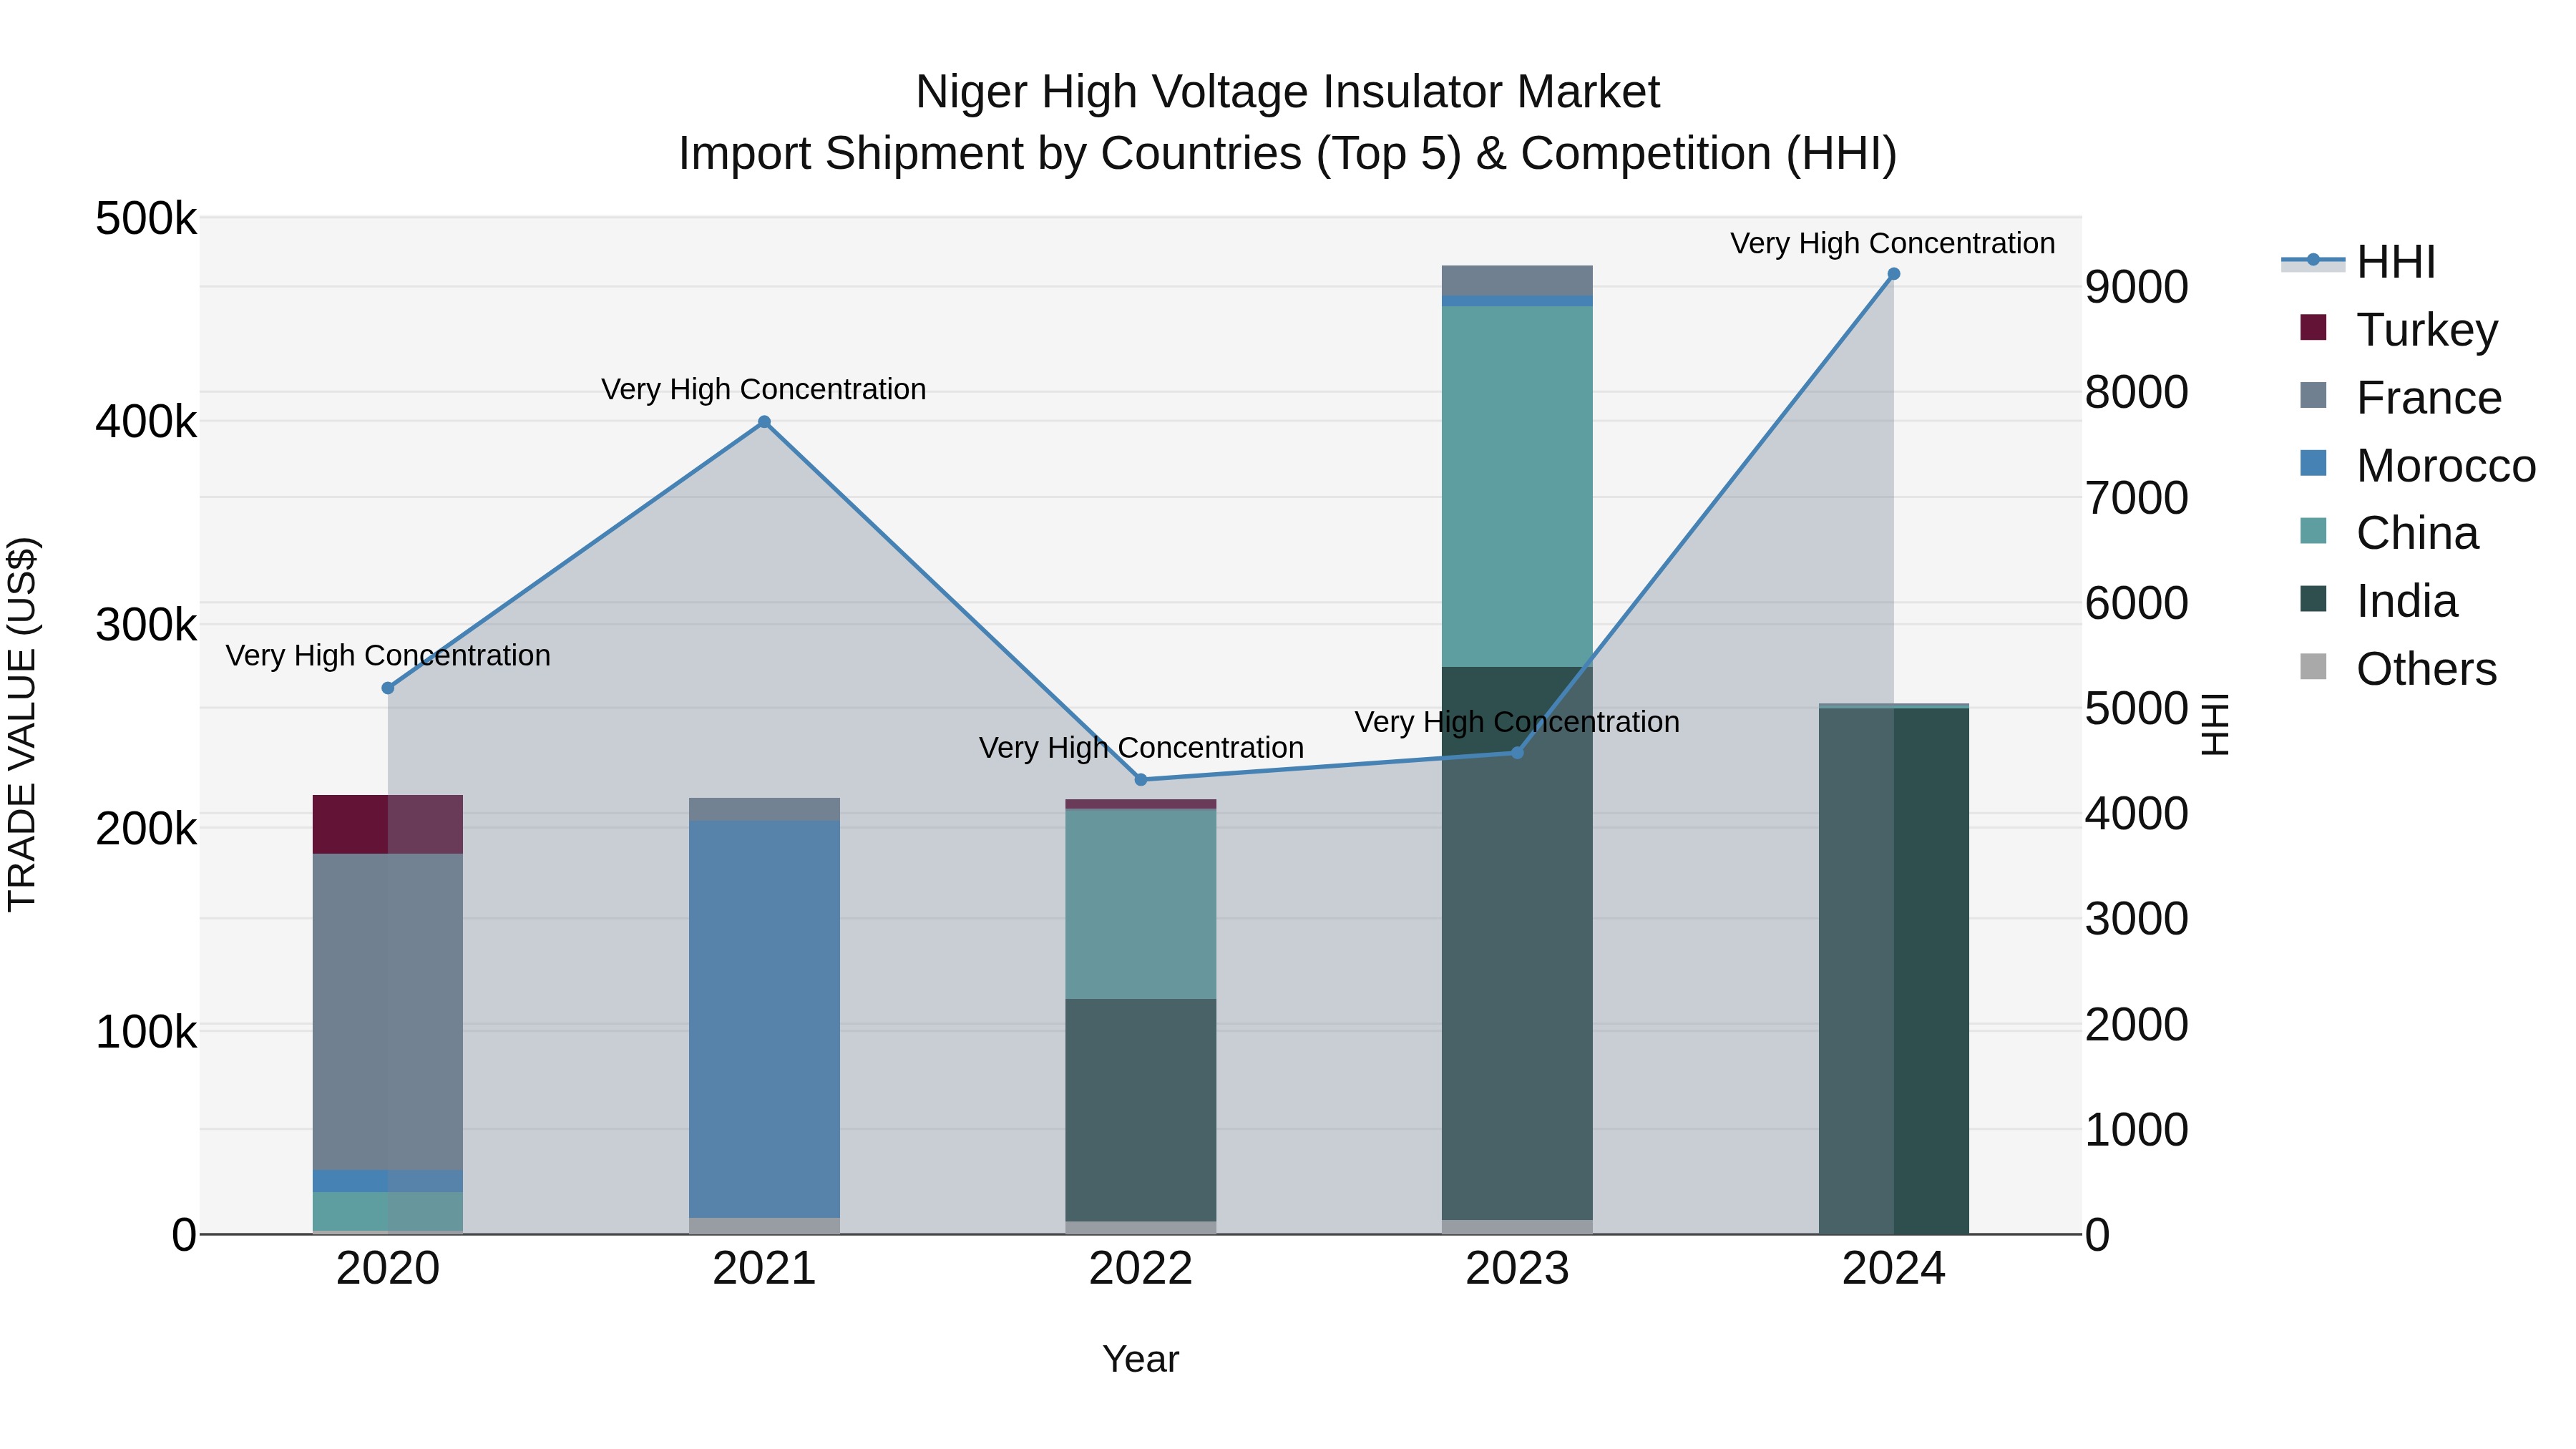Click the France segment atop the 2021 bar
This screenshot has height=1449, width=2576.
click(x=764, y=809)
